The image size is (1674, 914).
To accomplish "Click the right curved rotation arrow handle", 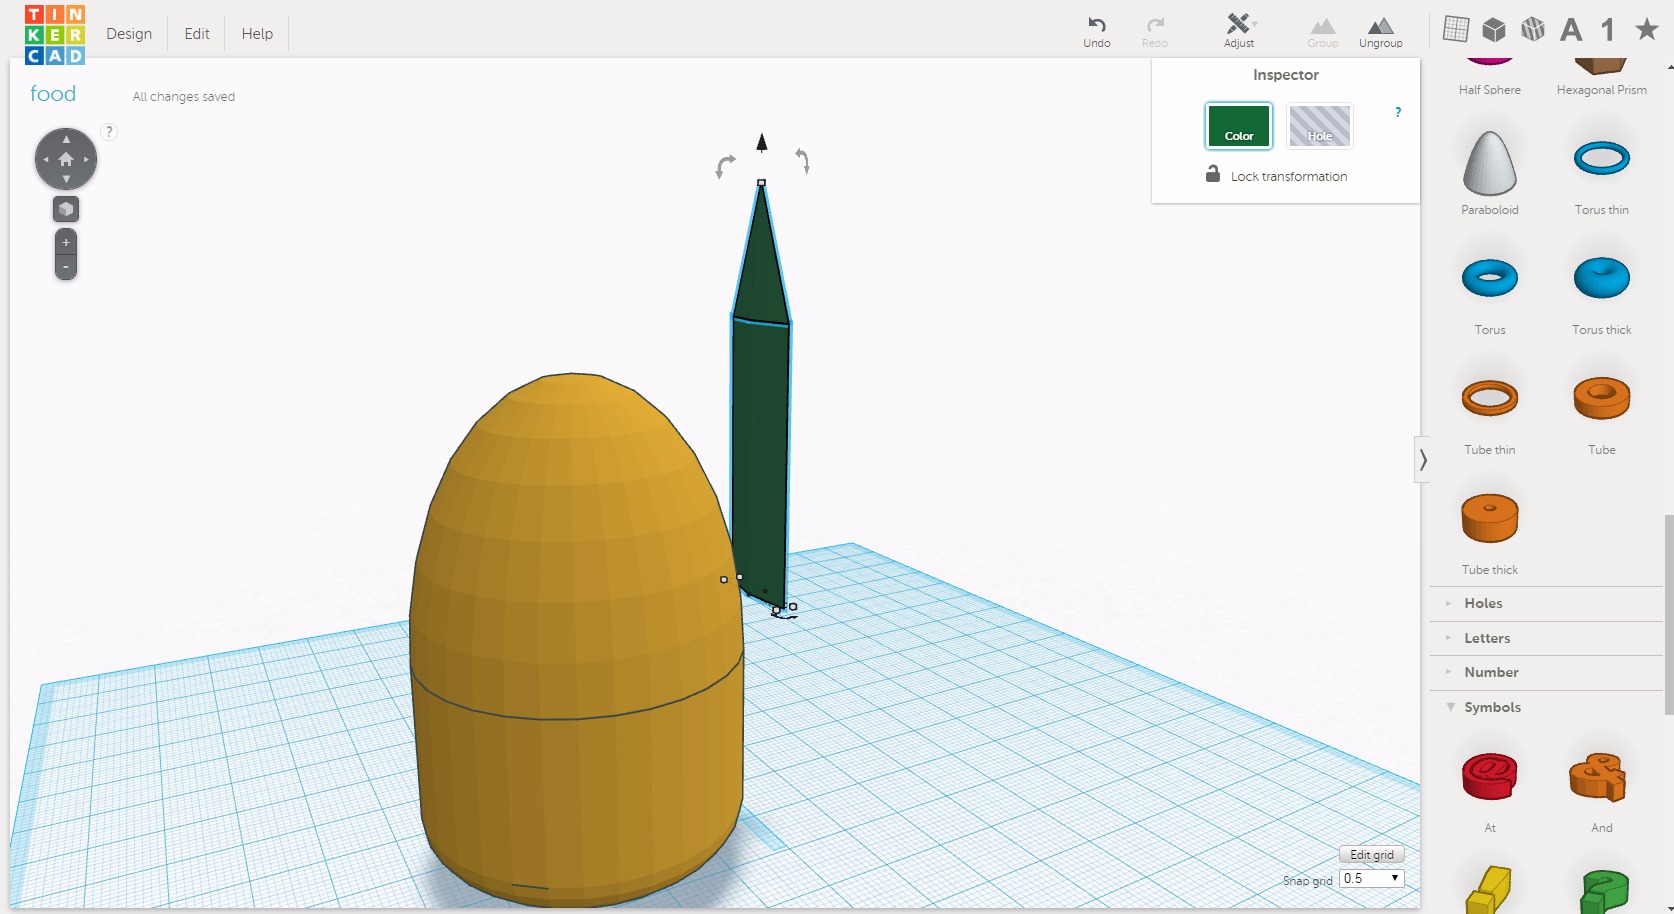I will 803,160.
